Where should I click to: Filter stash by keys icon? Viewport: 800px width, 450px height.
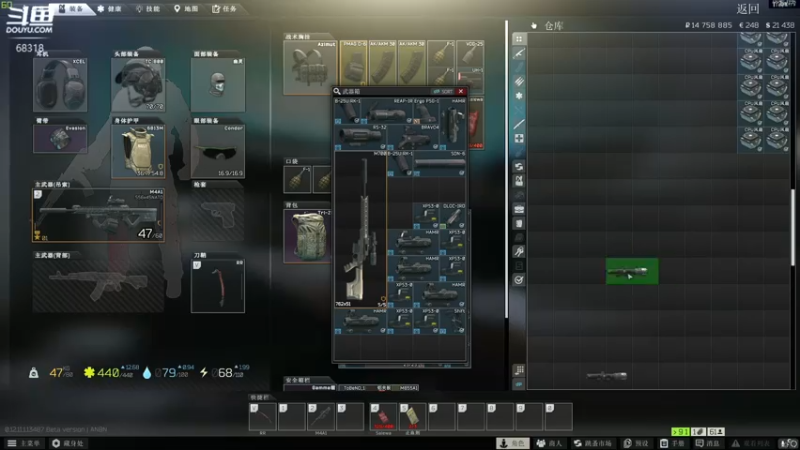tap(519, 252)
